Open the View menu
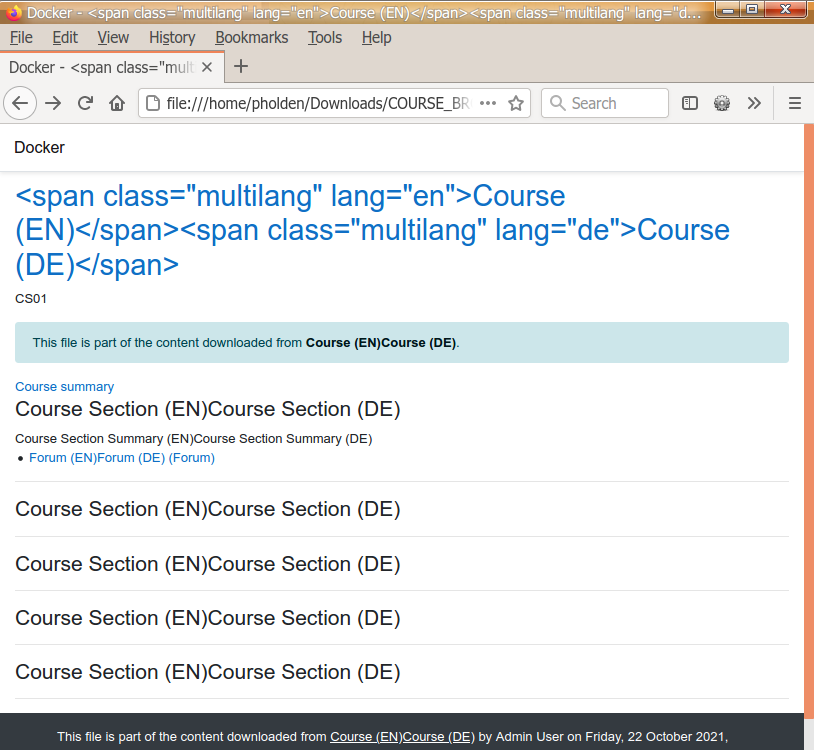The width and height of the screenshot is (814, 750). tap(113, 37)
